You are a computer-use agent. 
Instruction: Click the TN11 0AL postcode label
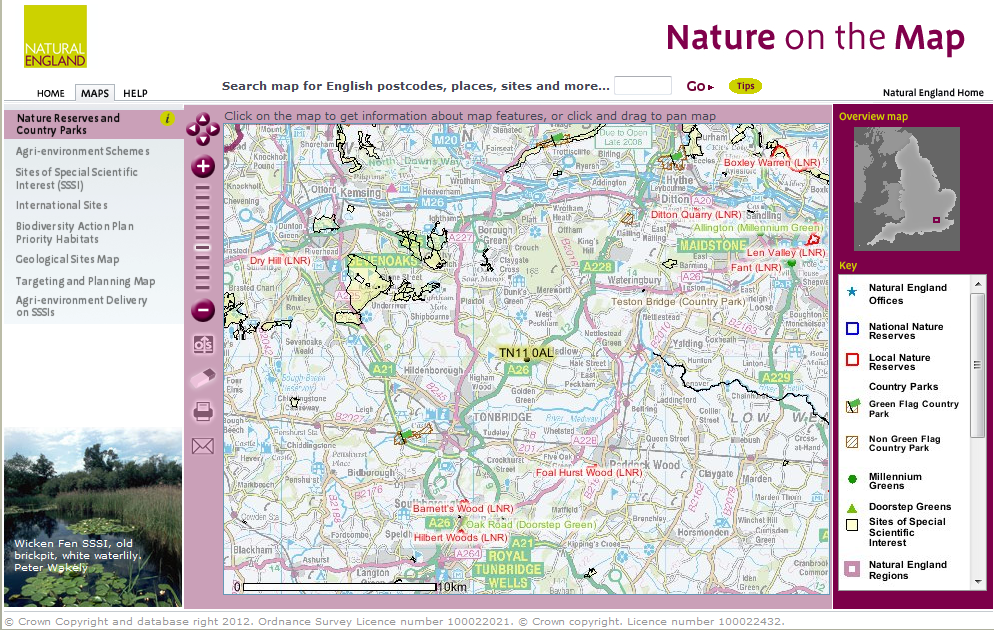tap(526, 353)
